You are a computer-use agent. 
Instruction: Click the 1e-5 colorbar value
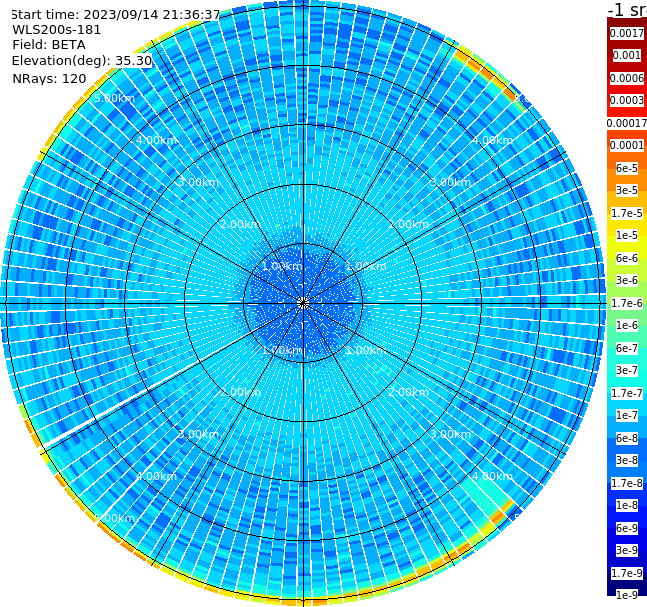coord(627,235)
